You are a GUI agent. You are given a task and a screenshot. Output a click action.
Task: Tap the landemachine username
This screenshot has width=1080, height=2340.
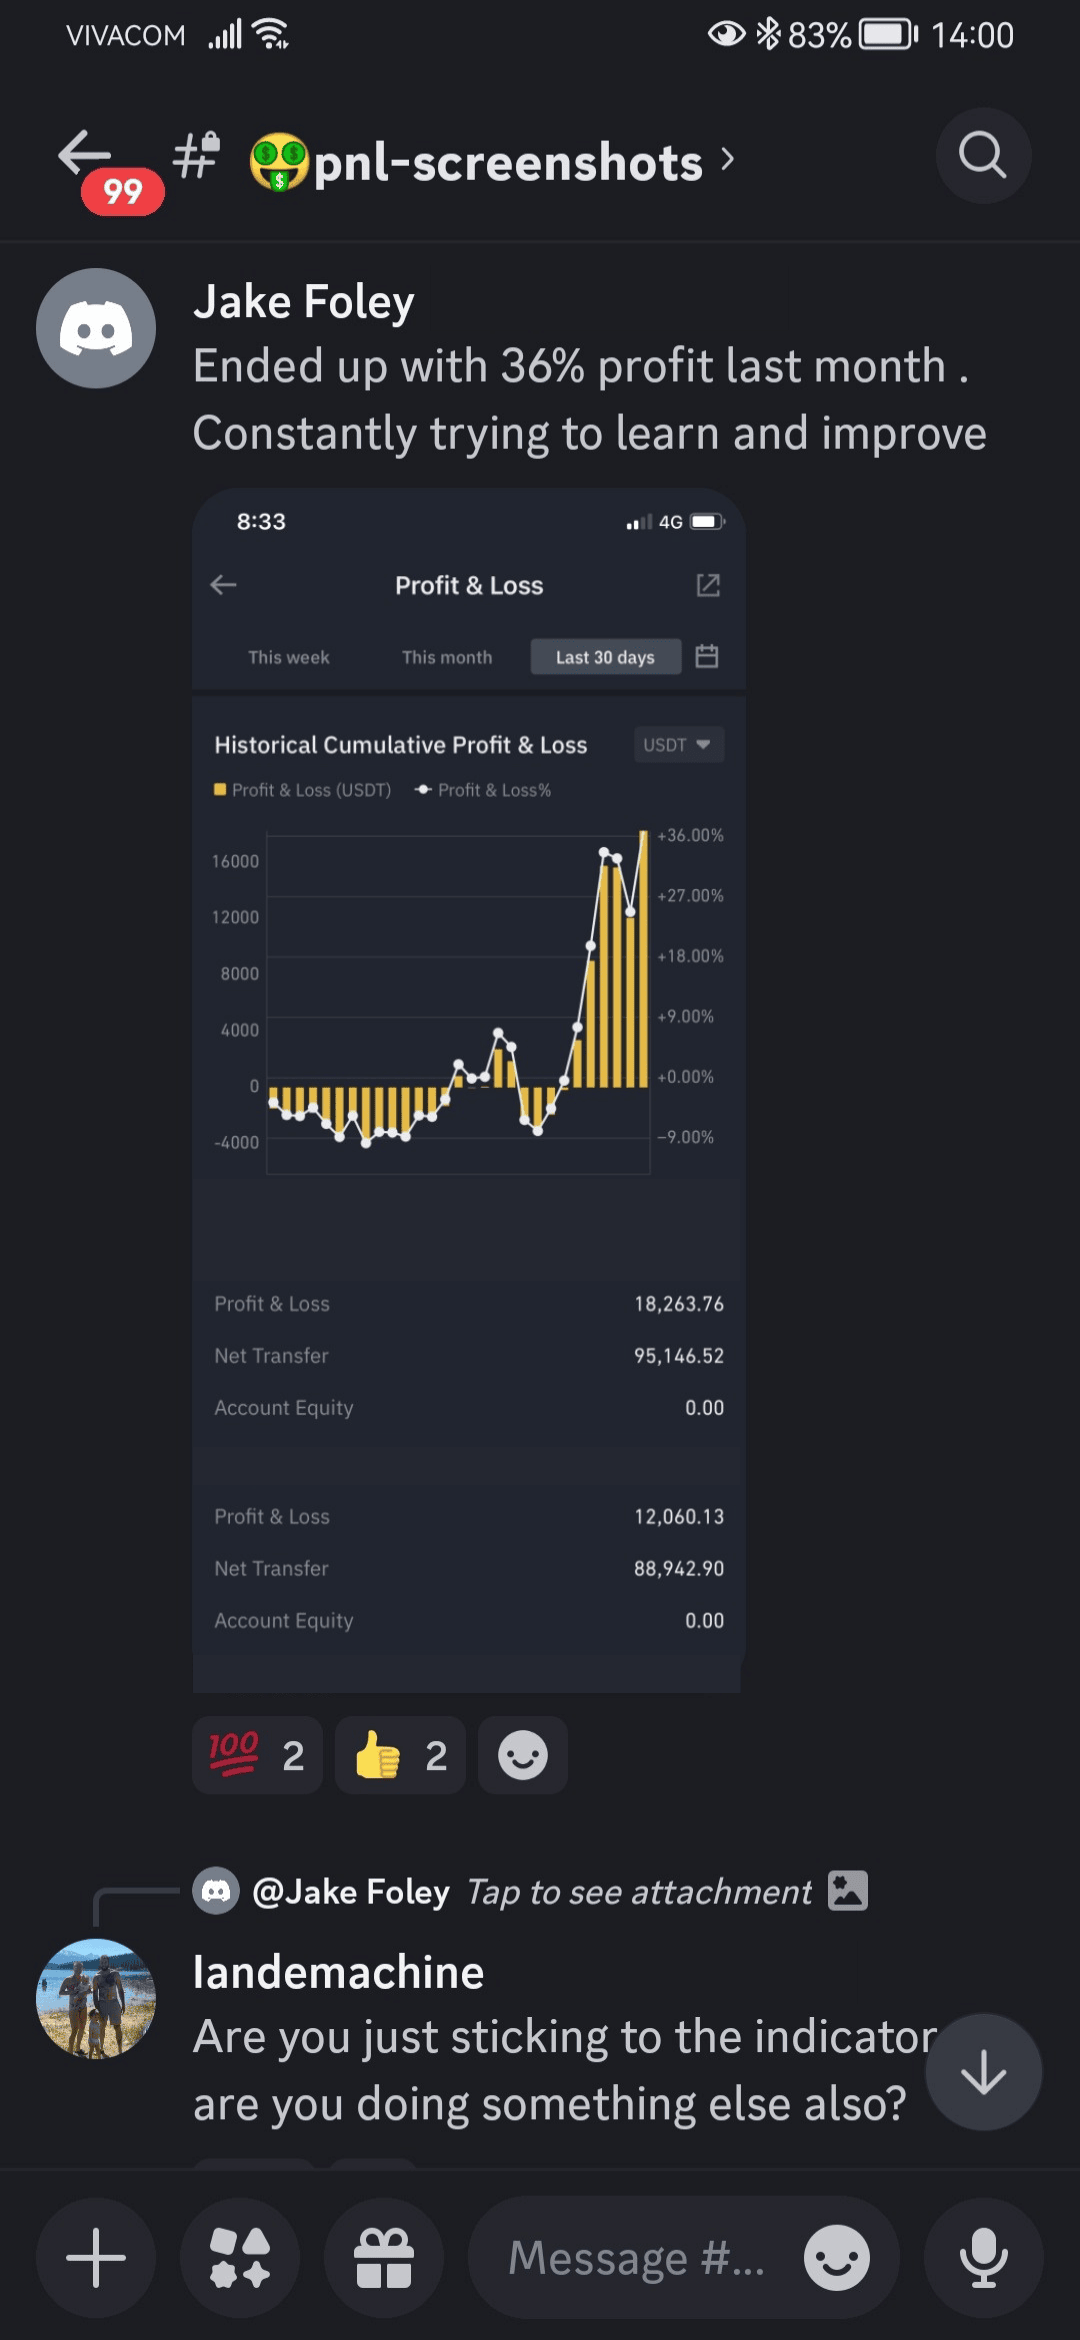click(338, 1972)
